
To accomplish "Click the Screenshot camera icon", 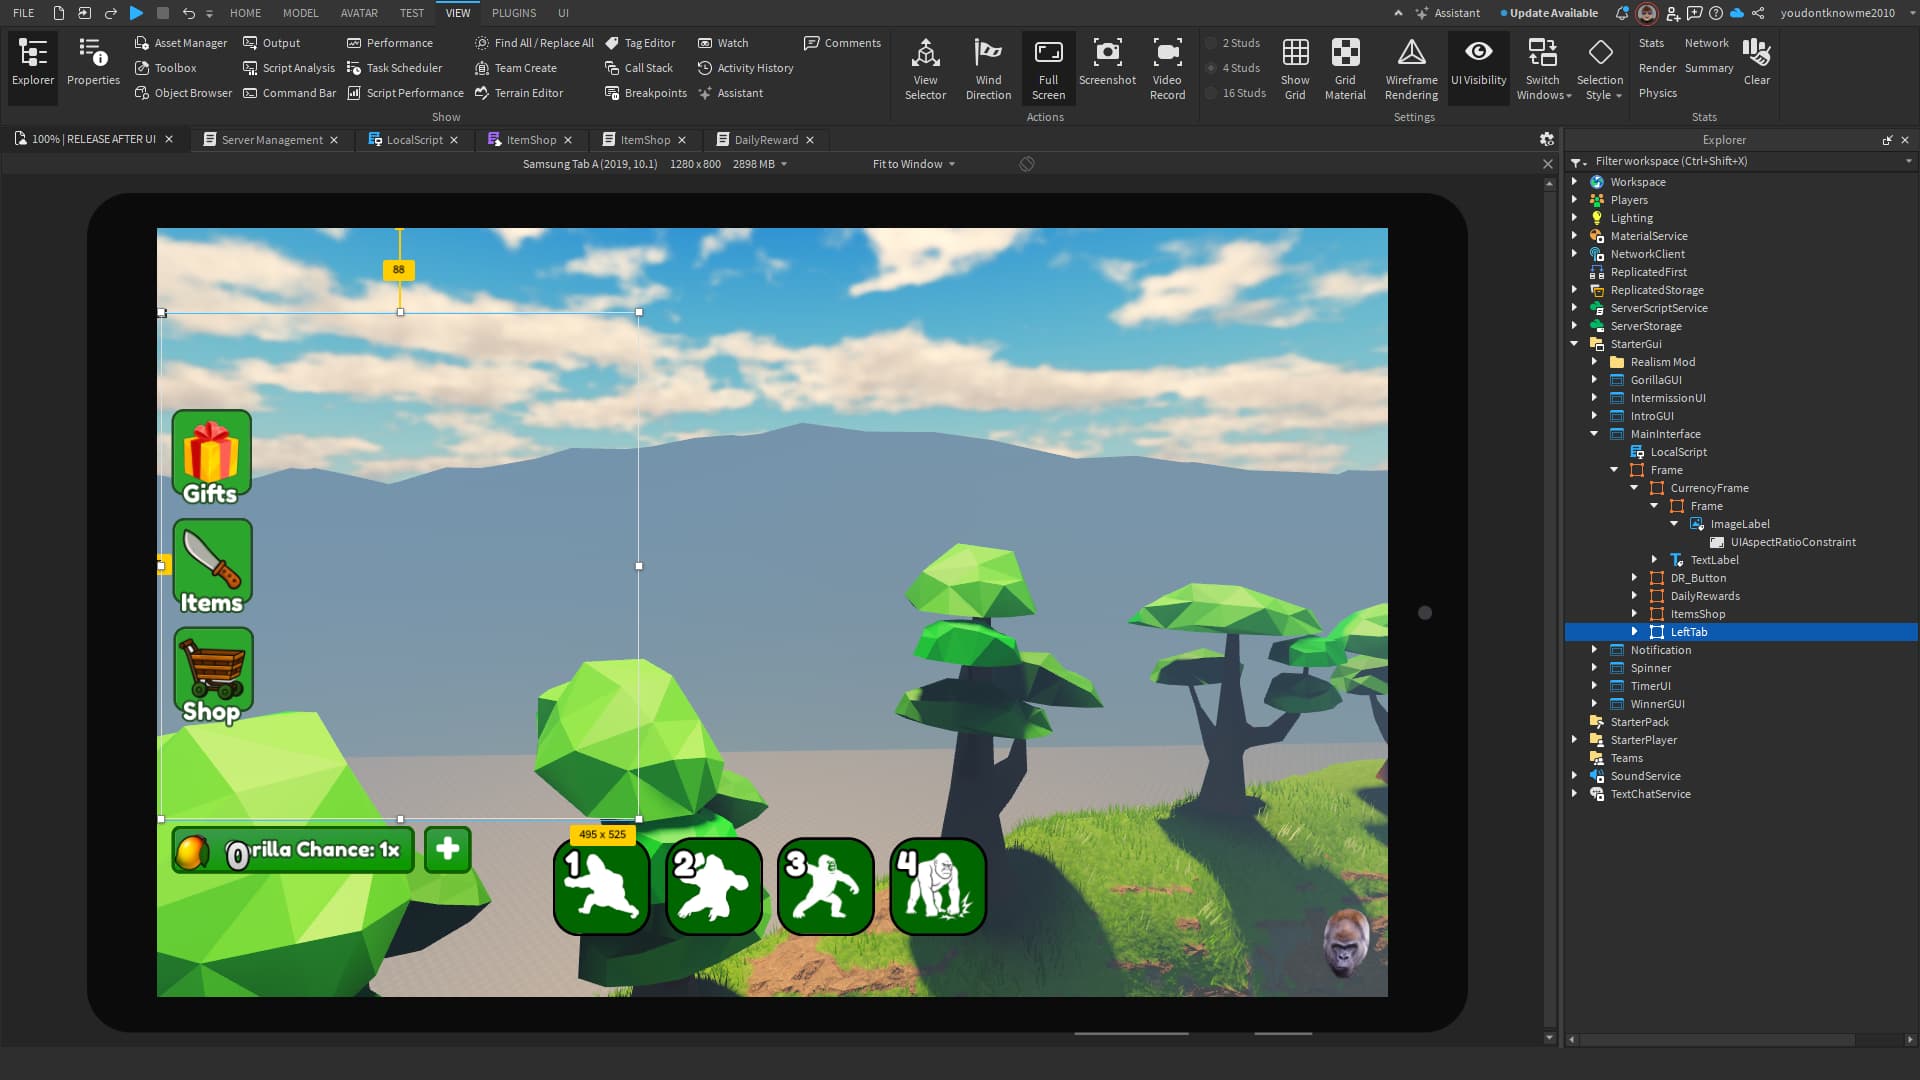I will coord(1107,54).
